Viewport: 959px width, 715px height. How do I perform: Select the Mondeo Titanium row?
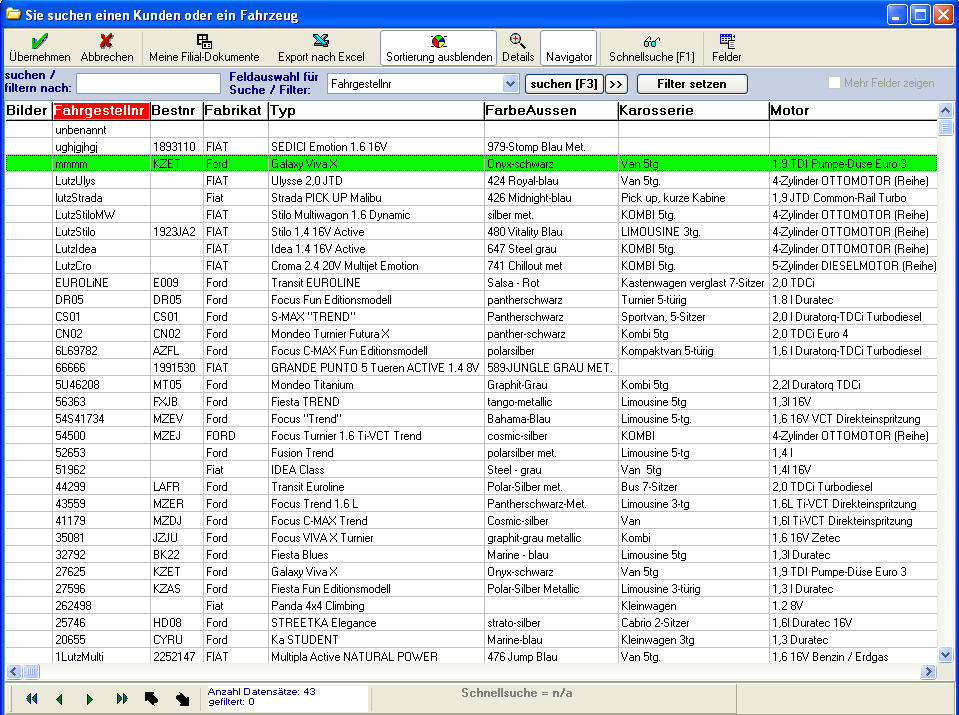point(471,385)
